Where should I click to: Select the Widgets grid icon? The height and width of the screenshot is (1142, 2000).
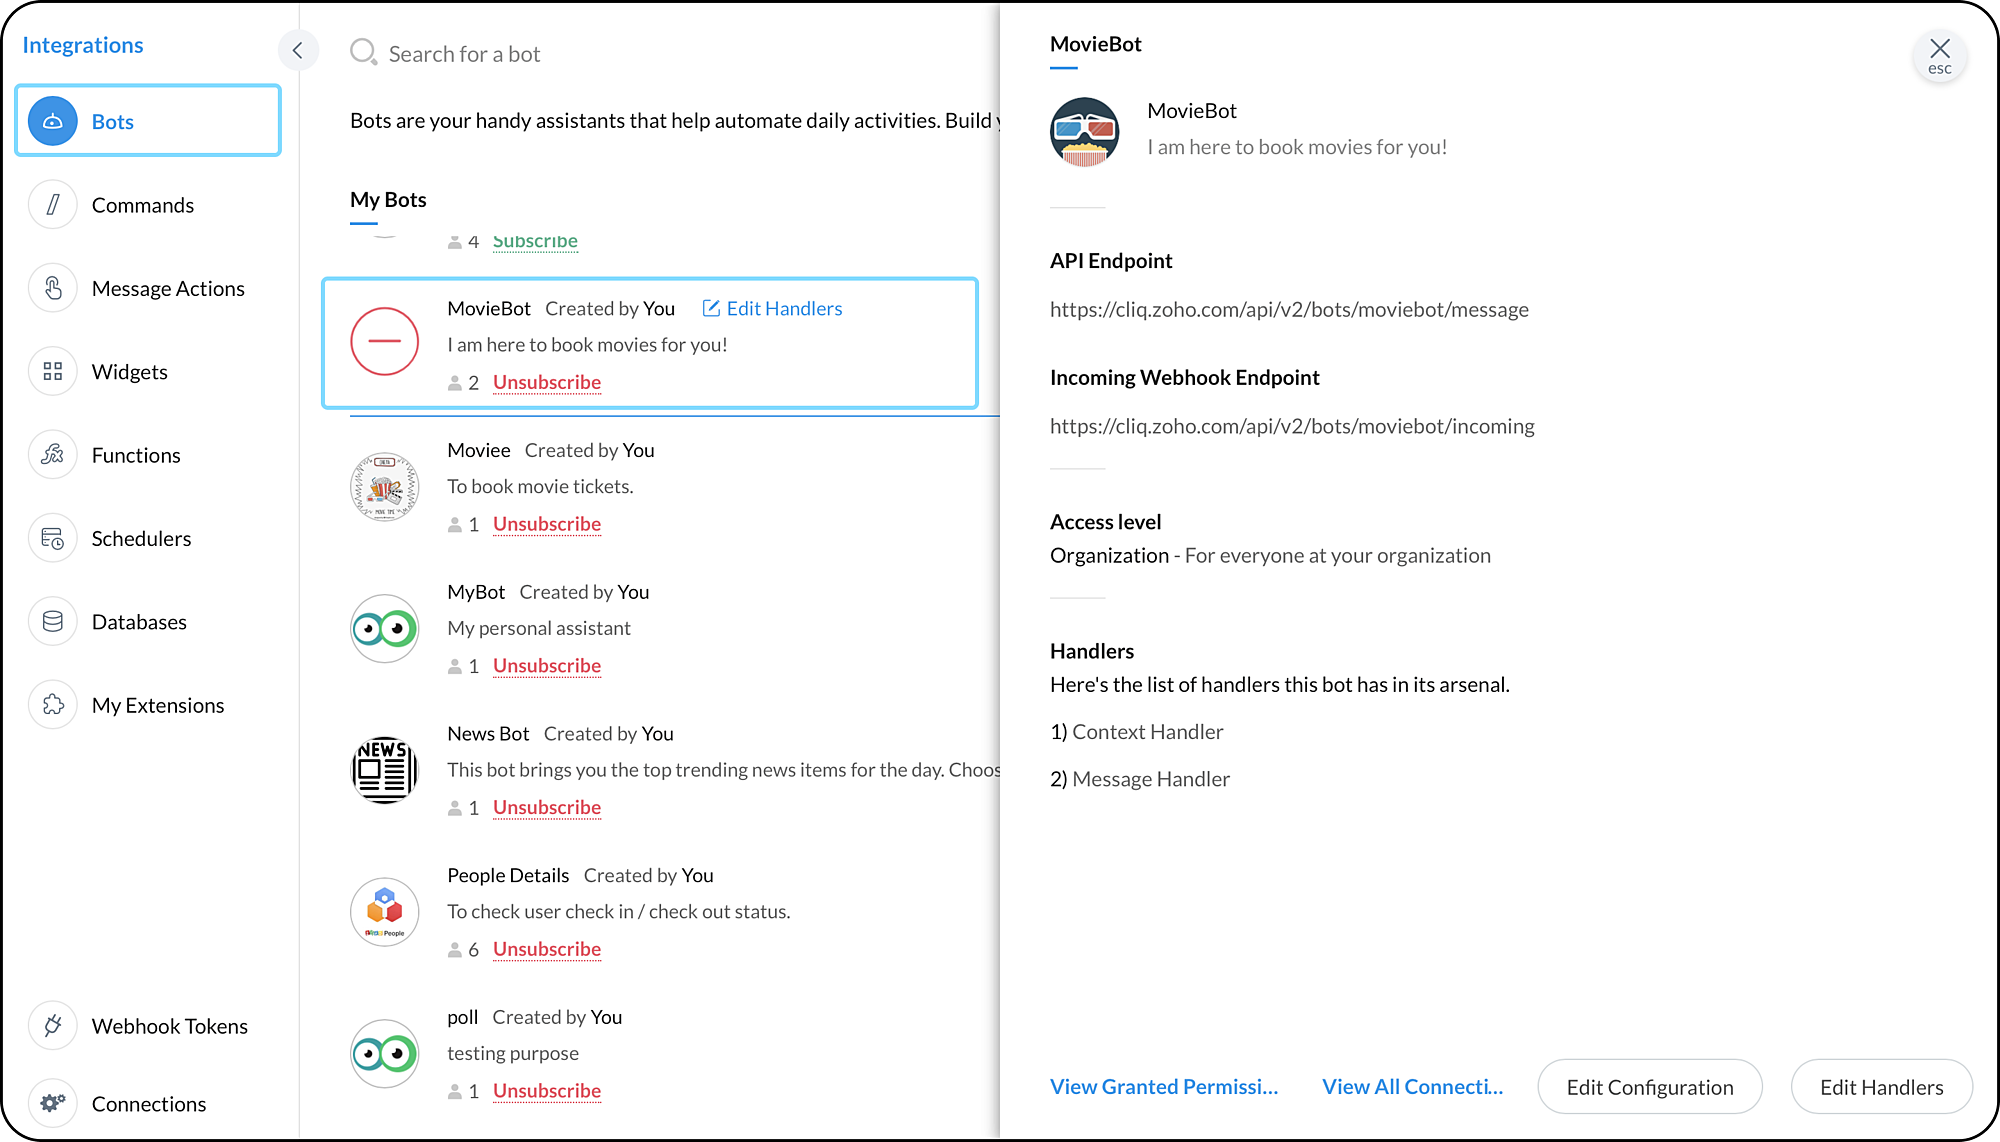pyautogui.click(x=53, y=372)
